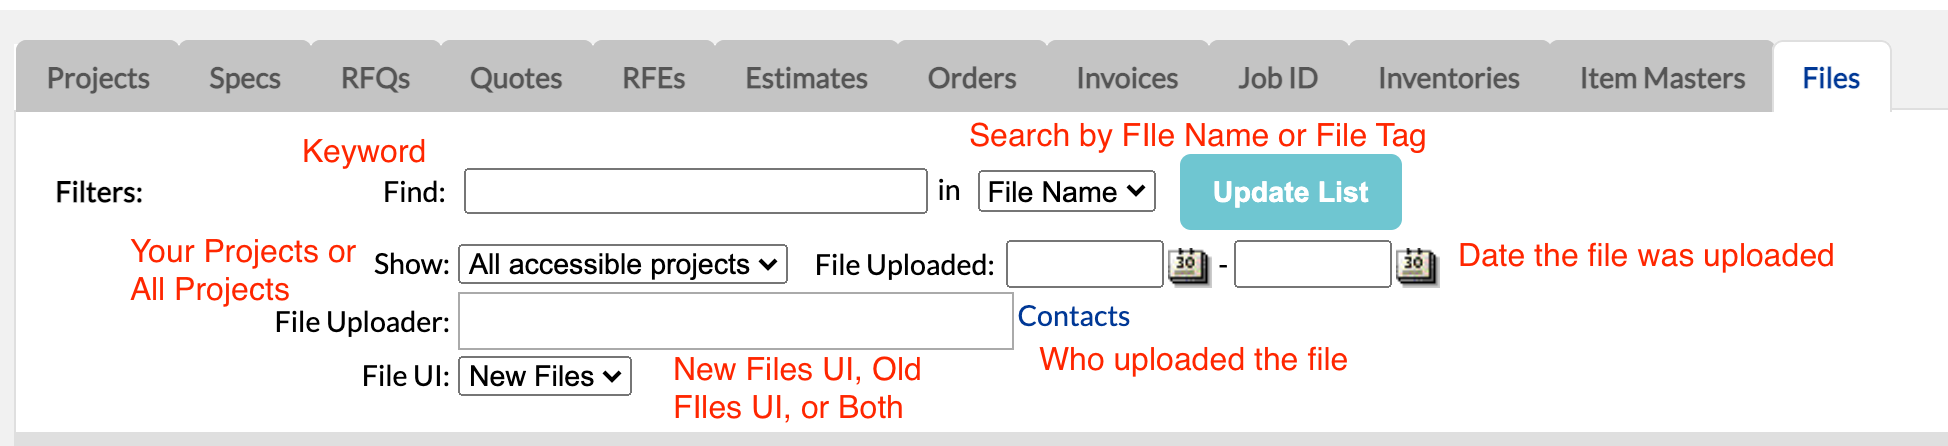Open the RFQs tab

[376, 77]
